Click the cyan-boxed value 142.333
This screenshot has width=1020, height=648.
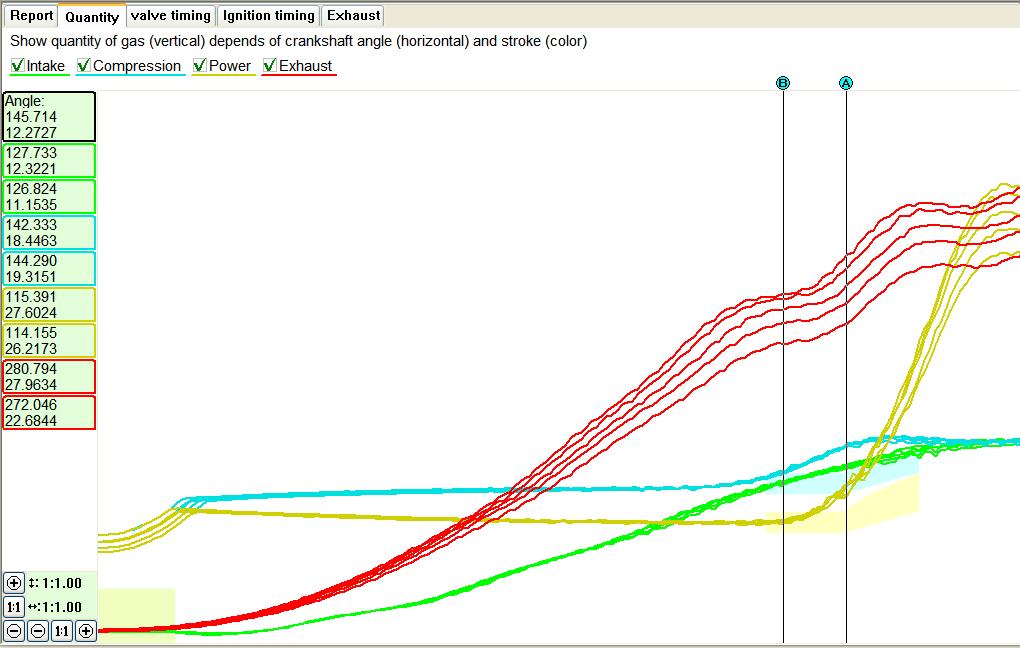[x=31, y=225]
